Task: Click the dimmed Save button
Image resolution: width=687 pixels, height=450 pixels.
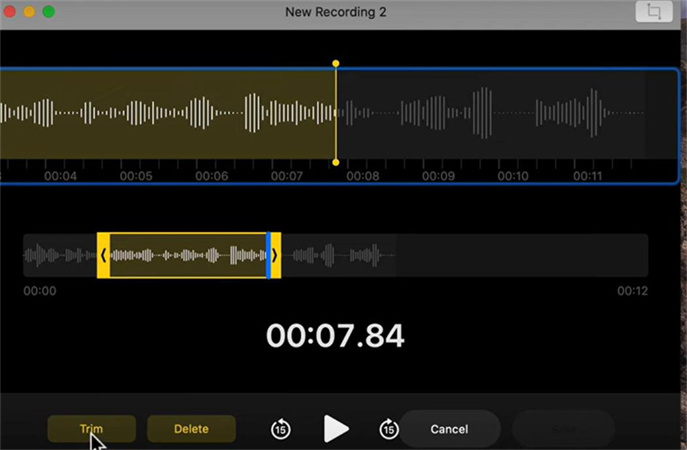Action: pos(563,429)
